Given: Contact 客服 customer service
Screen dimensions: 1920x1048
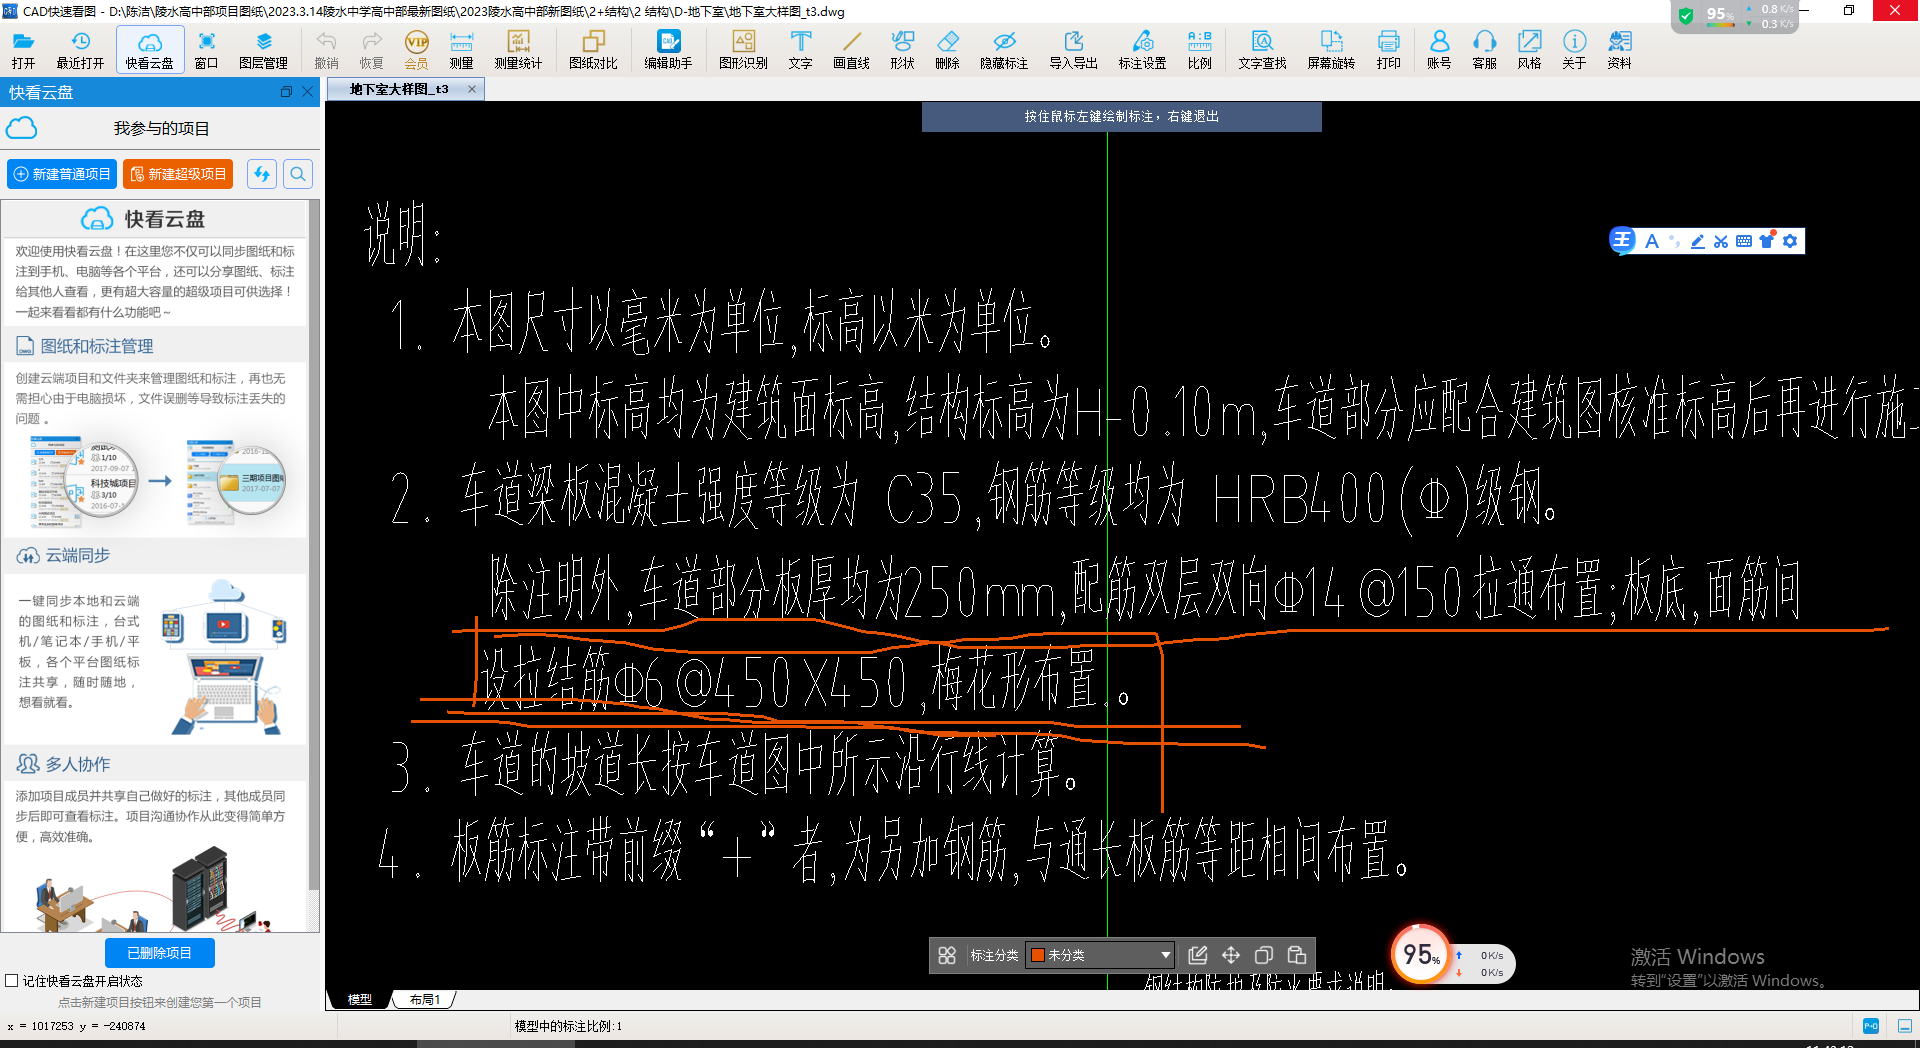Looking at the screenshot, I should tap(1484, 49).
